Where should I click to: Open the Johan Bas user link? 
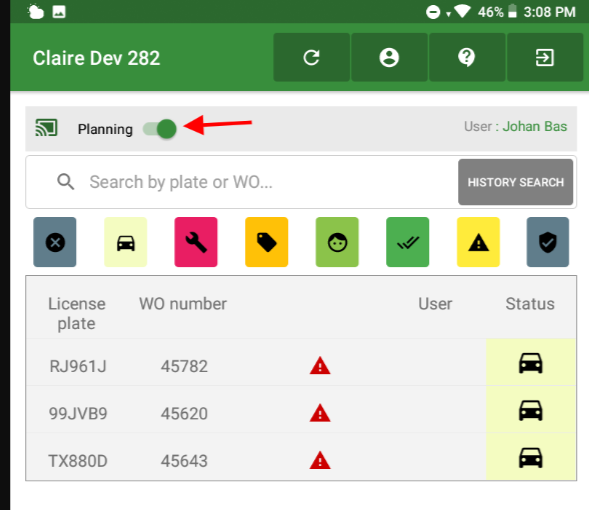535,127
